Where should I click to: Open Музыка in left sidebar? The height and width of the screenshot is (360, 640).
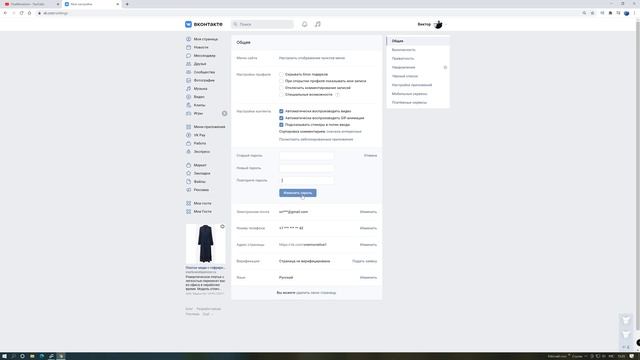(x=200, y=89)
